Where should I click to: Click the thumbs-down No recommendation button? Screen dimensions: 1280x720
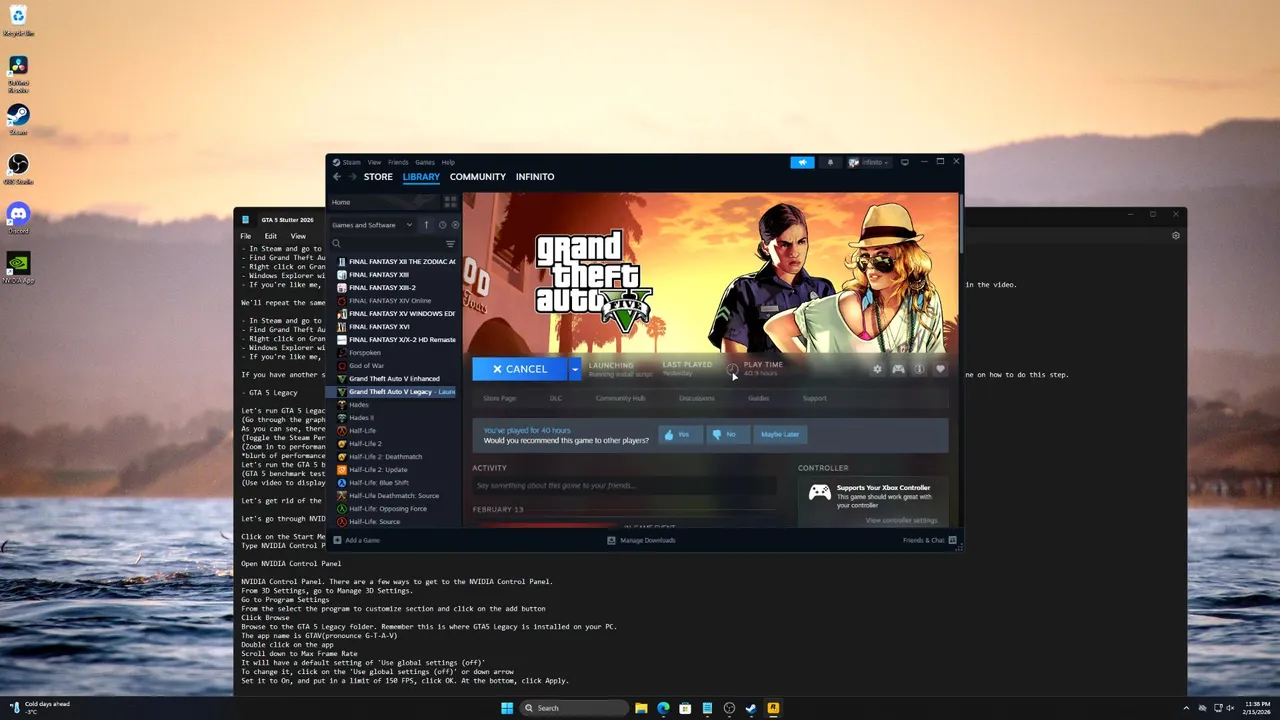coord(728,435)
